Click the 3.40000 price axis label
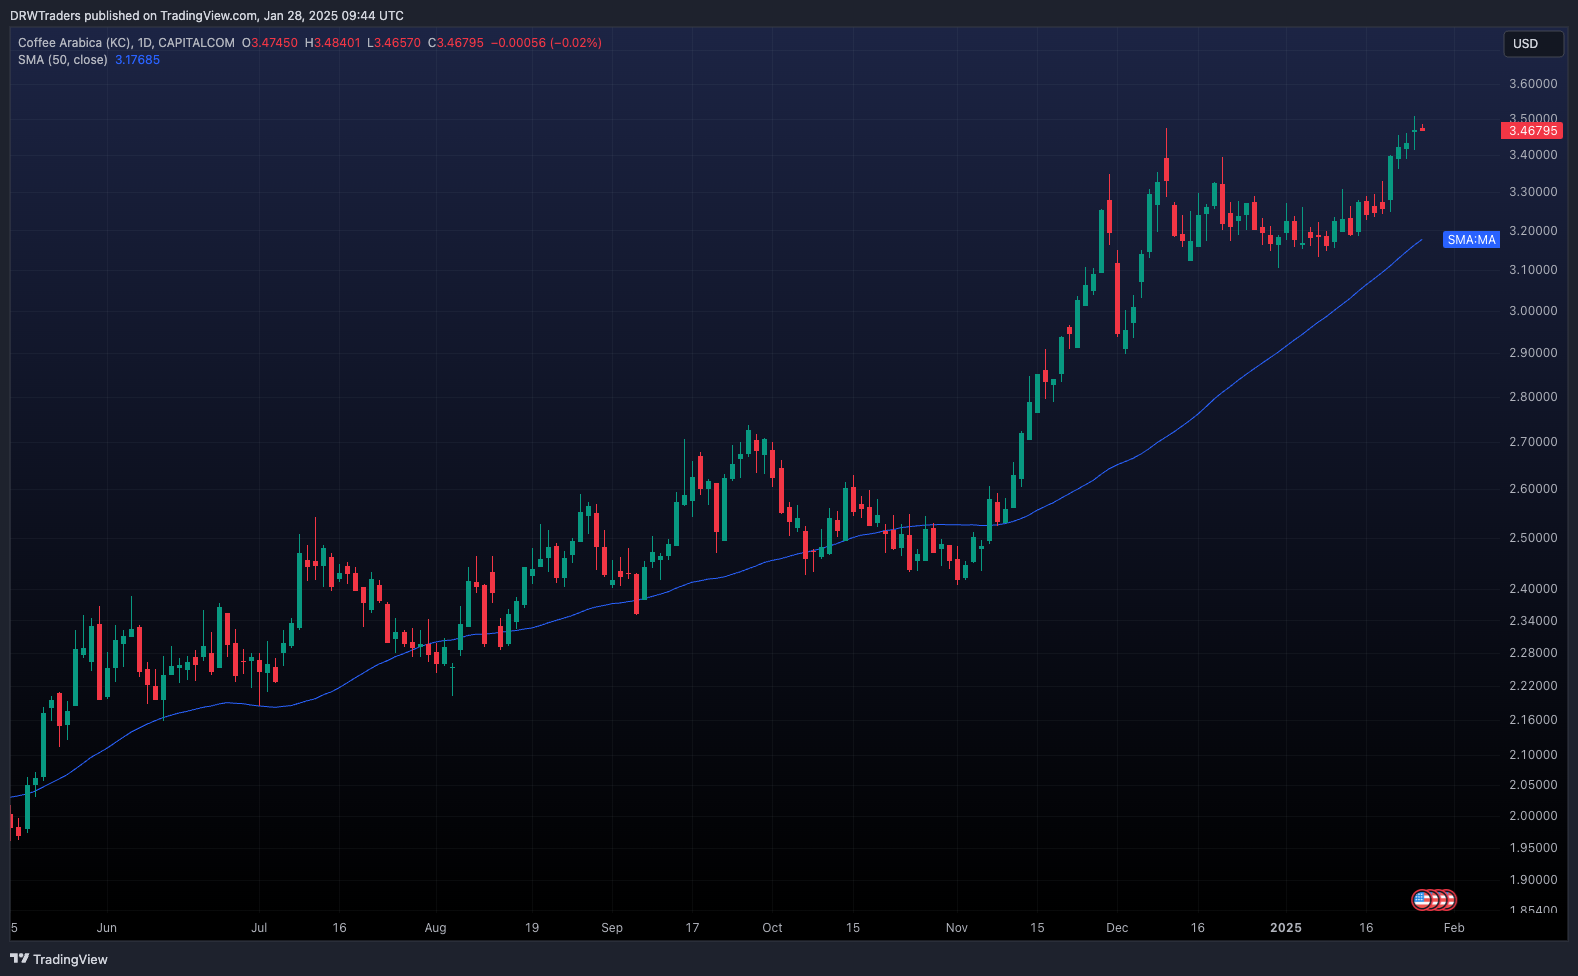This screenshot has width=1578, height=976. 1533,155
